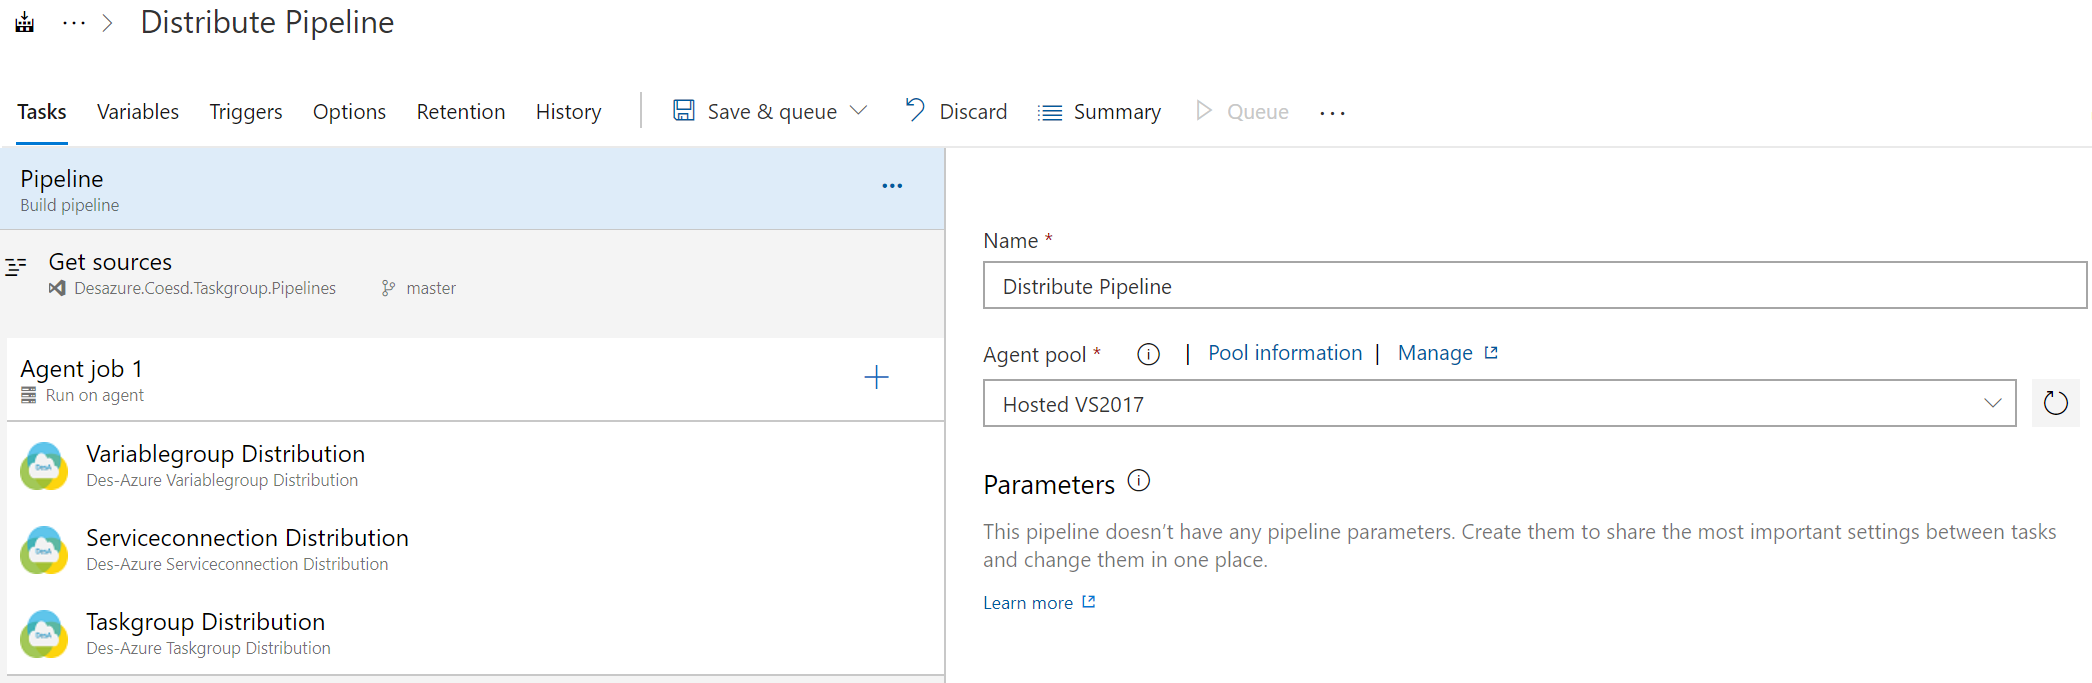The width and height of the screenshot is (2092, 683).
Task: Select the Variablegroup Distribution task
Action: pyautogui.click(x=475, y=465)
